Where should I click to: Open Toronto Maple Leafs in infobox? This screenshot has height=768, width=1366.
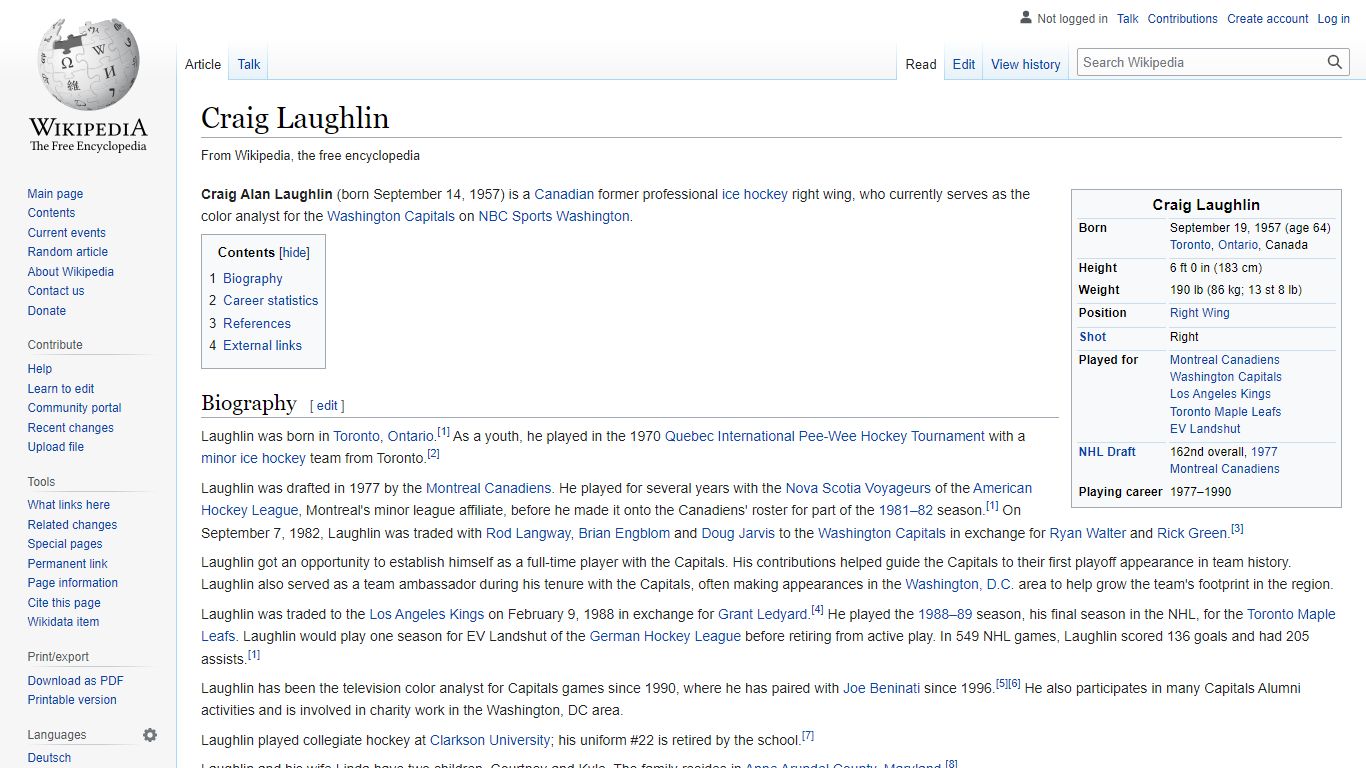pos(1225,412)
